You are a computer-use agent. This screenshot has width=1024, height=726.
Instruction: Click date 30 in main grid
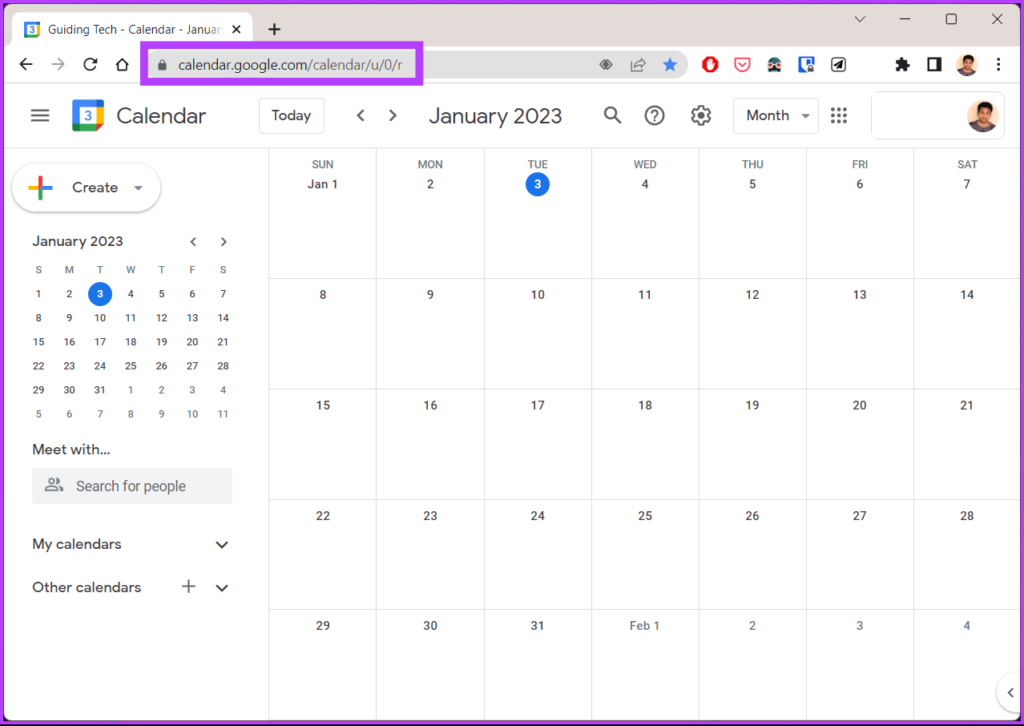430,625
